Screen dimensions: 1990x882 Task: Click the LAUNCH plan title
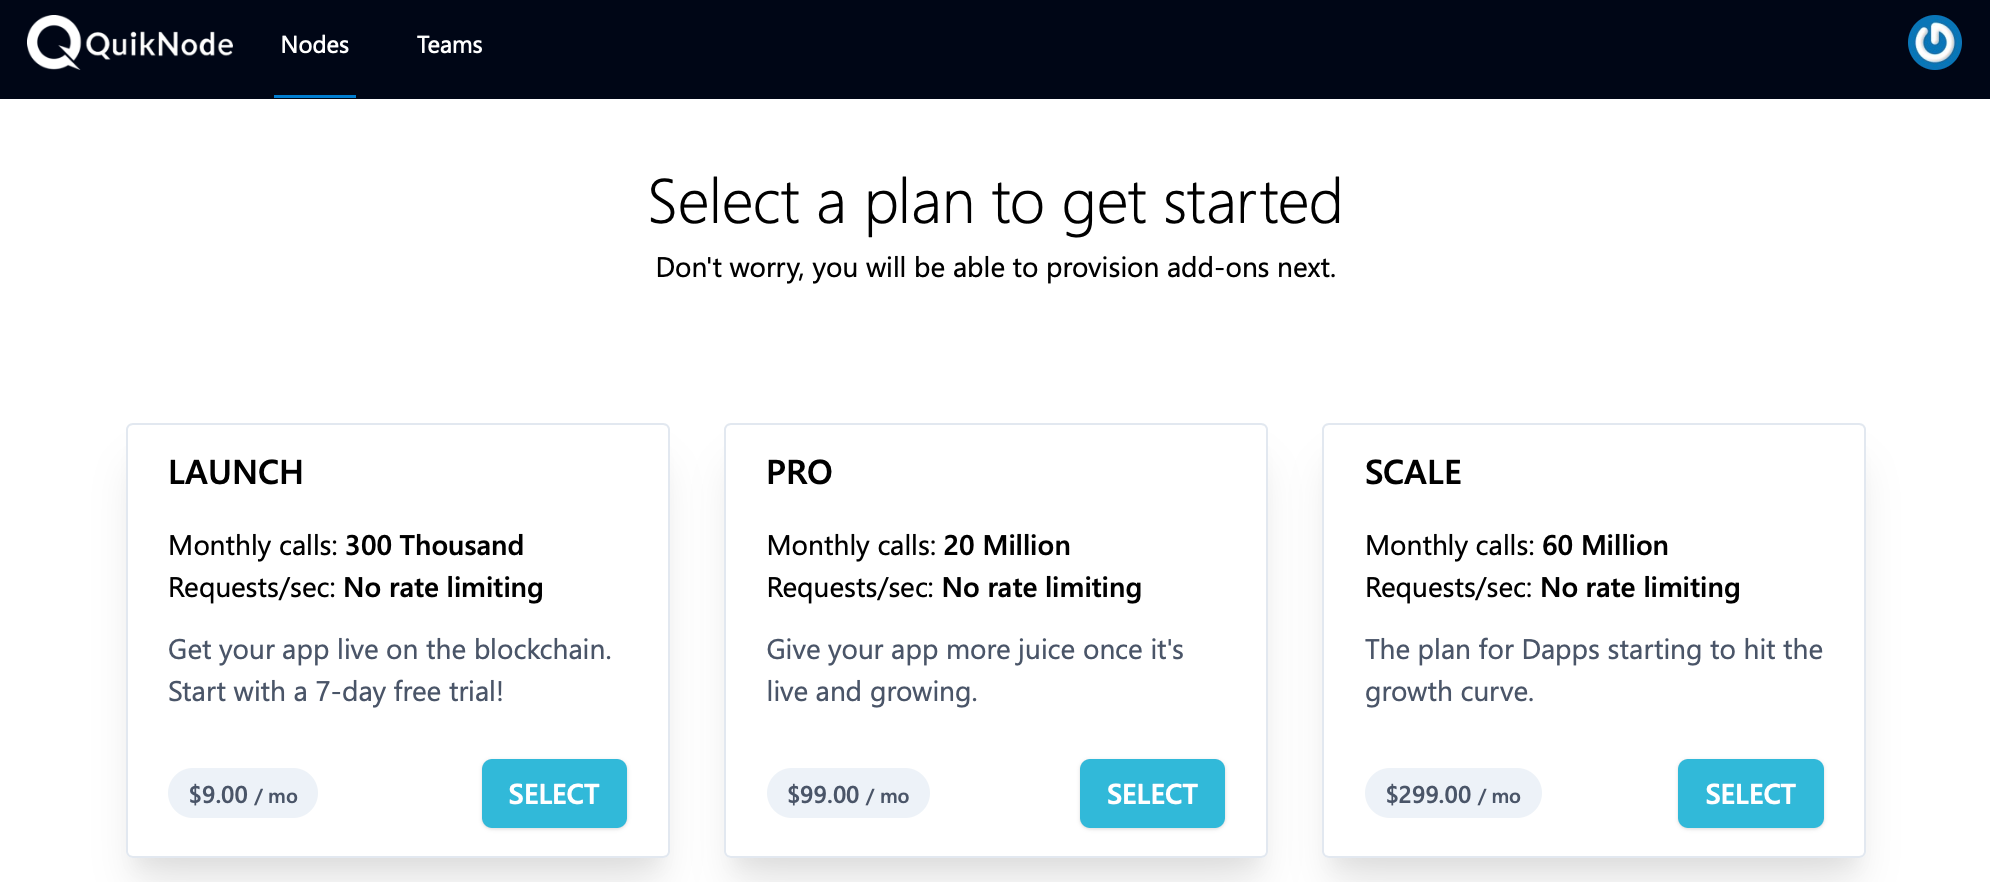pyautogui.click(x=236, y=472)
